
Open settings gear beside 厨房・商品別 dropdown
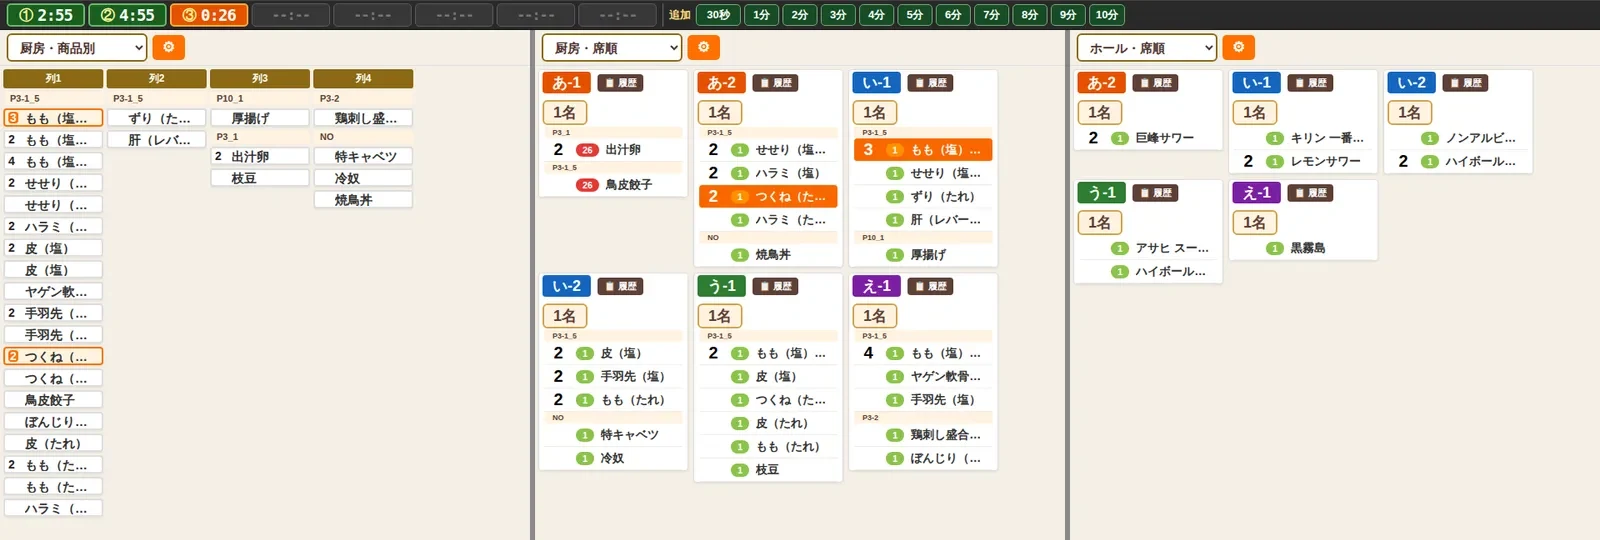pos(168,47)
